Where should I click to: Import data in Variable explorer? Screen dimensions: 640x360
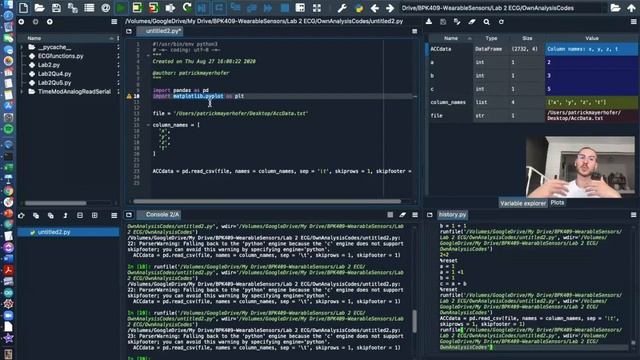pyautogui.click(x=429, y=22)
